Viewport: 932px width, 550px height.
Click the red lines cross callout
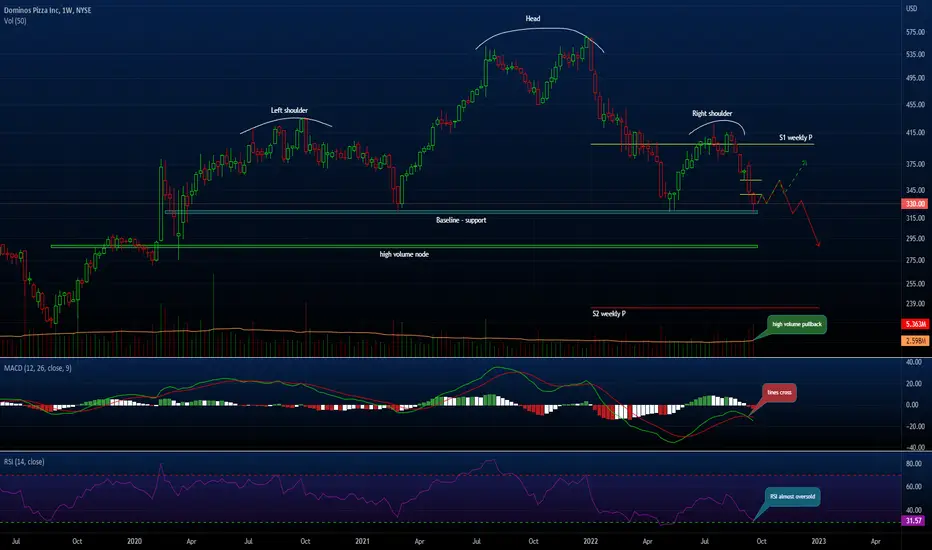779,392
